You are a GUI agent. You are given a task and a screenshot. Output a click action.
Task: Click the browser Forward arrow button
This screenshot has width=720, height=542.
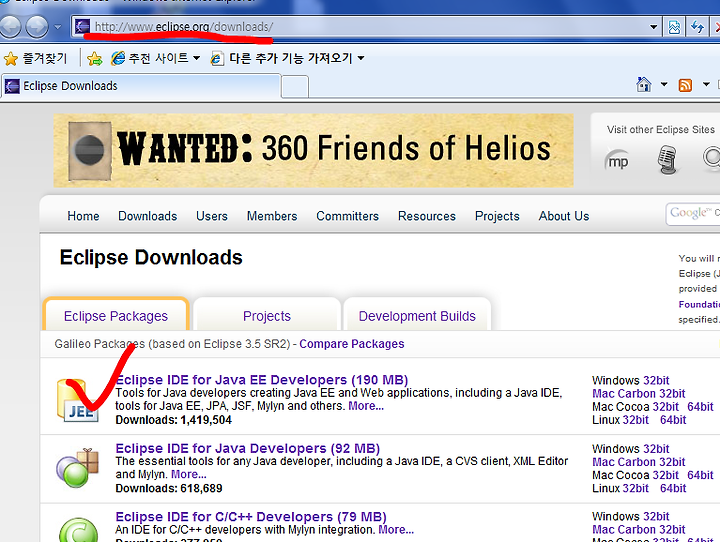[x=37, y=26]
